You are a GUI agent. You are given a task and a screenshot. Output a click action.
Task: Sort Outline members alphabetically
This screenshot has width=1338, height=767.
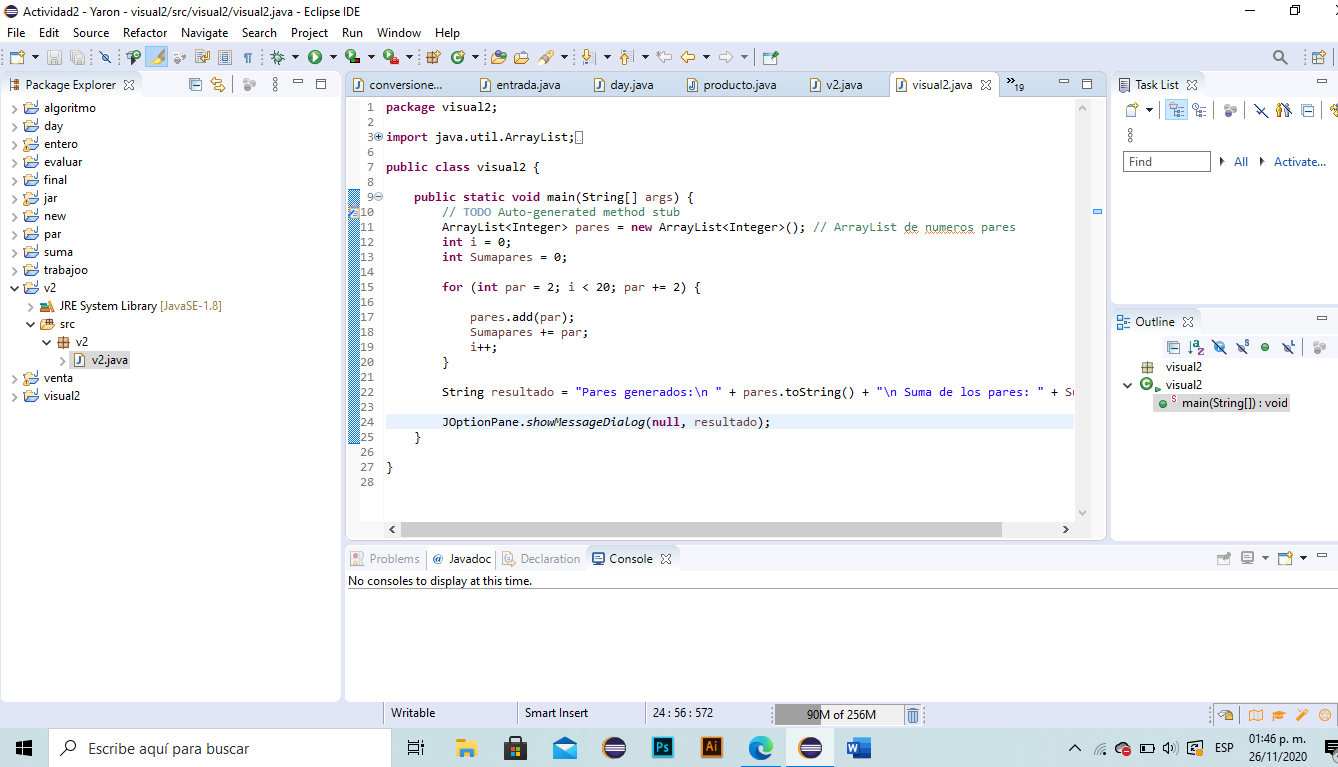[1196, 347]
